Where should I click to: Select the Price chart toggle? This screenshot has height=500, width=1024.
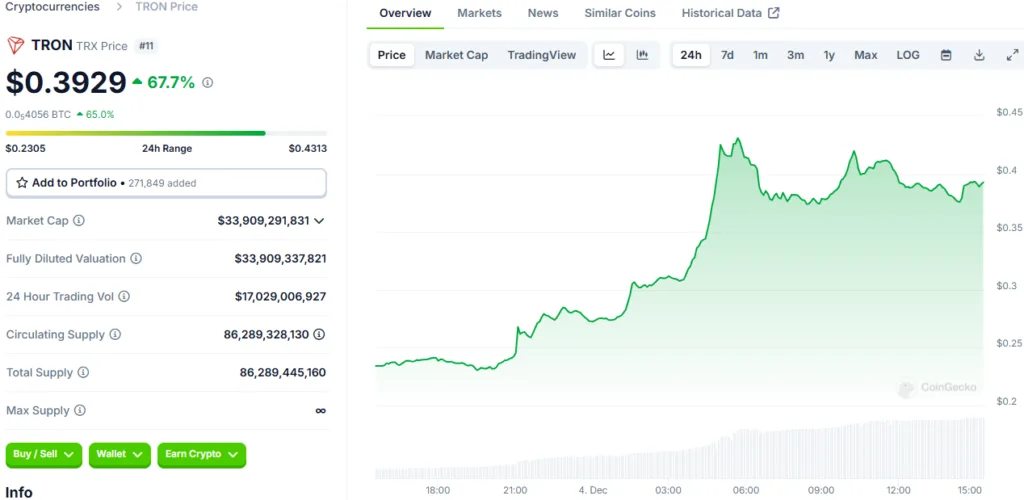392,55
